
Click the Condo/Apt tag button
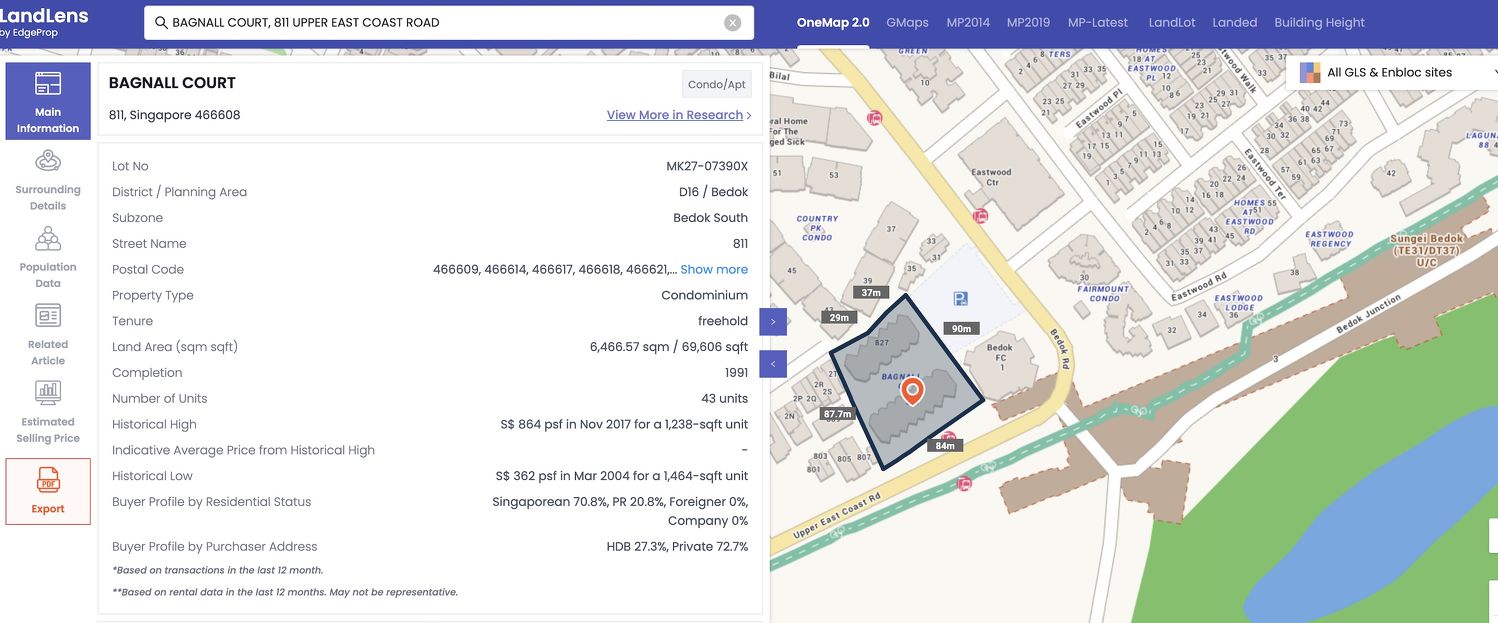pos(716,84)
